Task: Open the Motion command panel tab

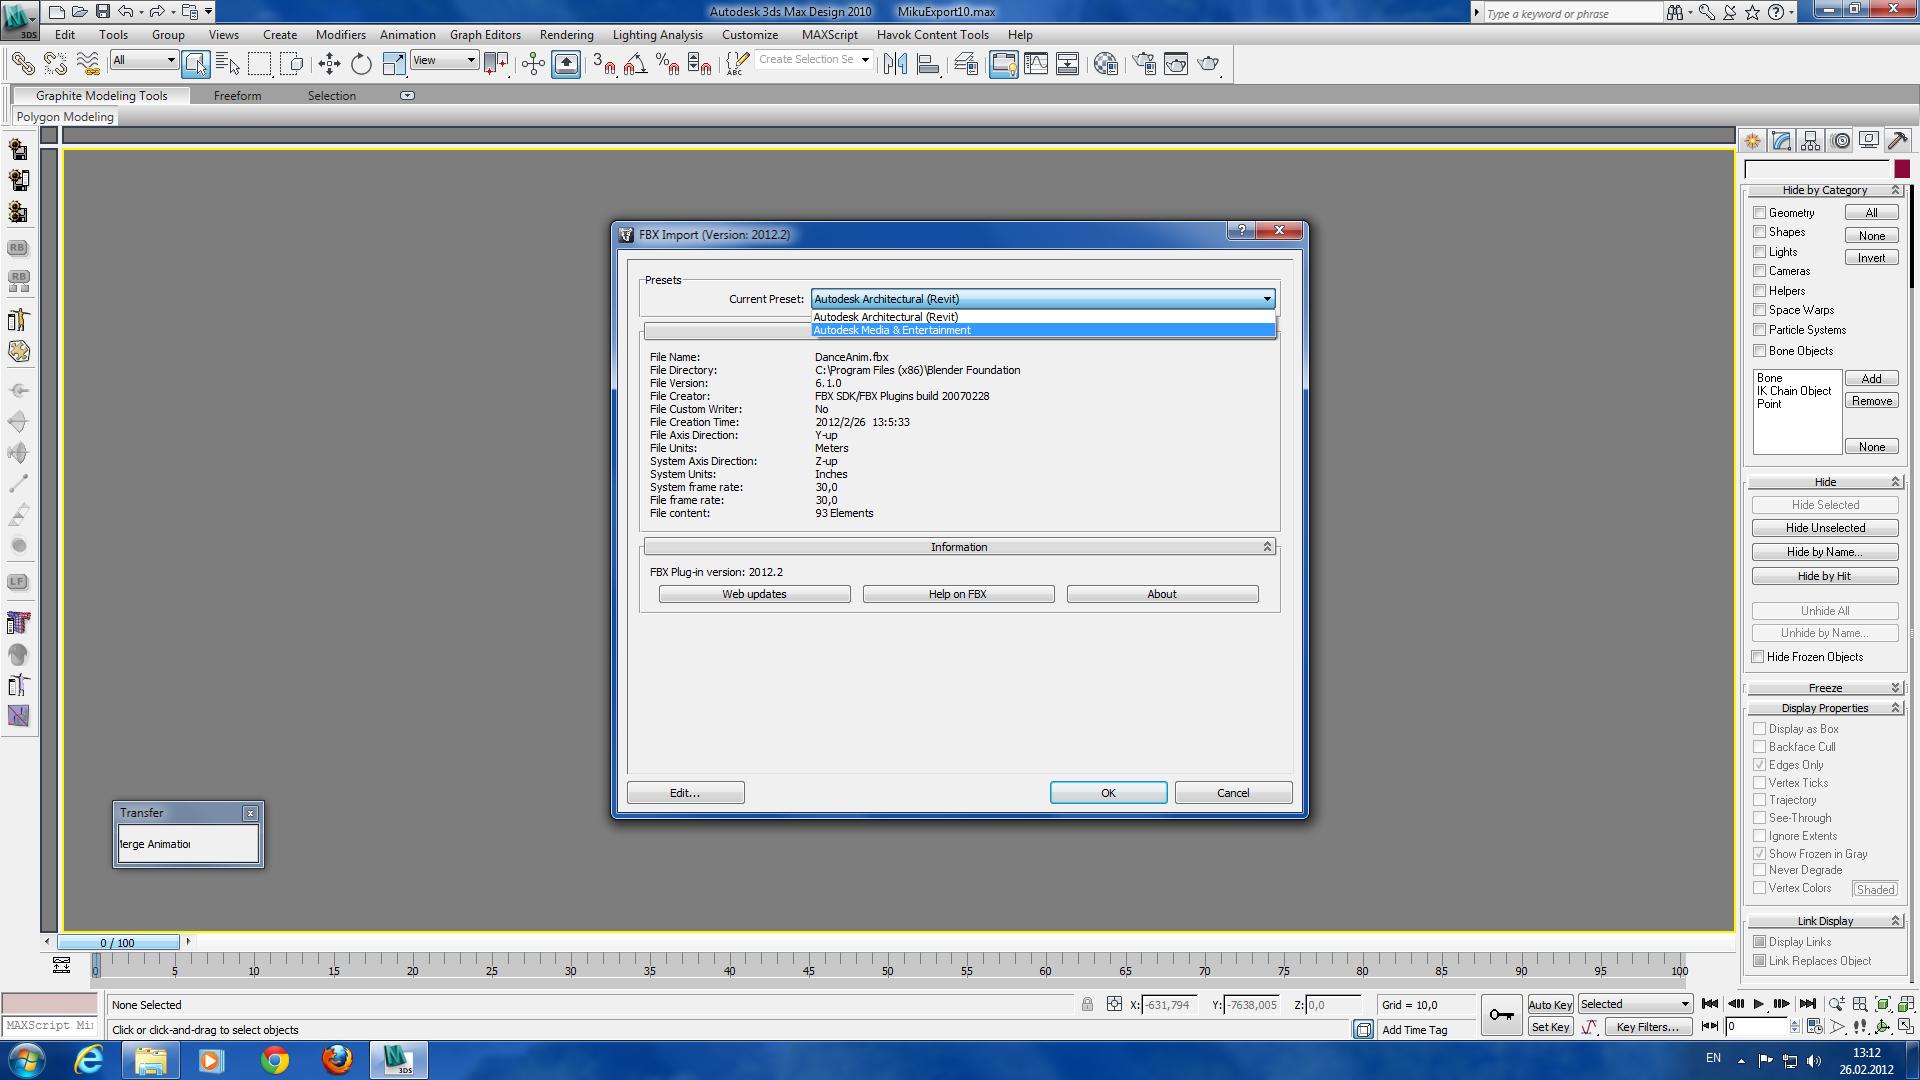Action: 1840,141
